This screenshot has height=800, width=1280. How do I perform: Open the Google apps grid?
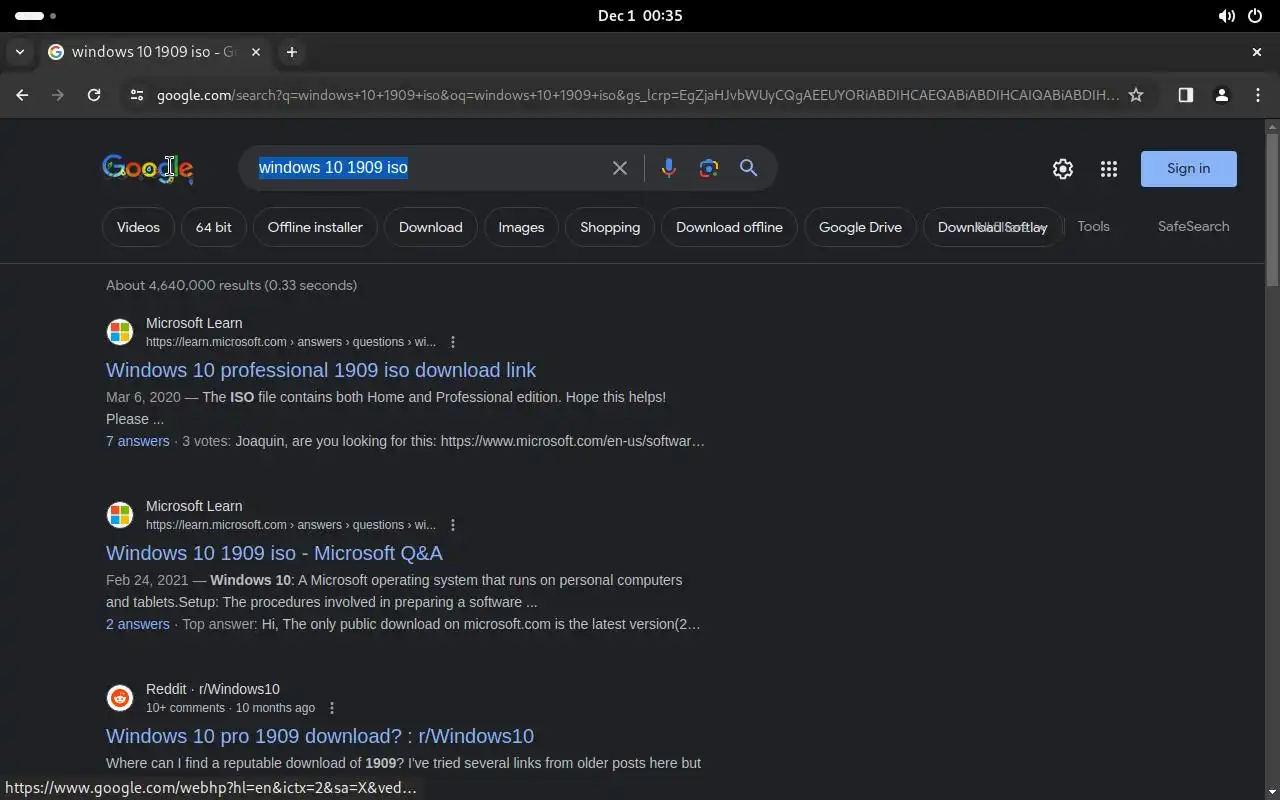[x=1109, y=169]
